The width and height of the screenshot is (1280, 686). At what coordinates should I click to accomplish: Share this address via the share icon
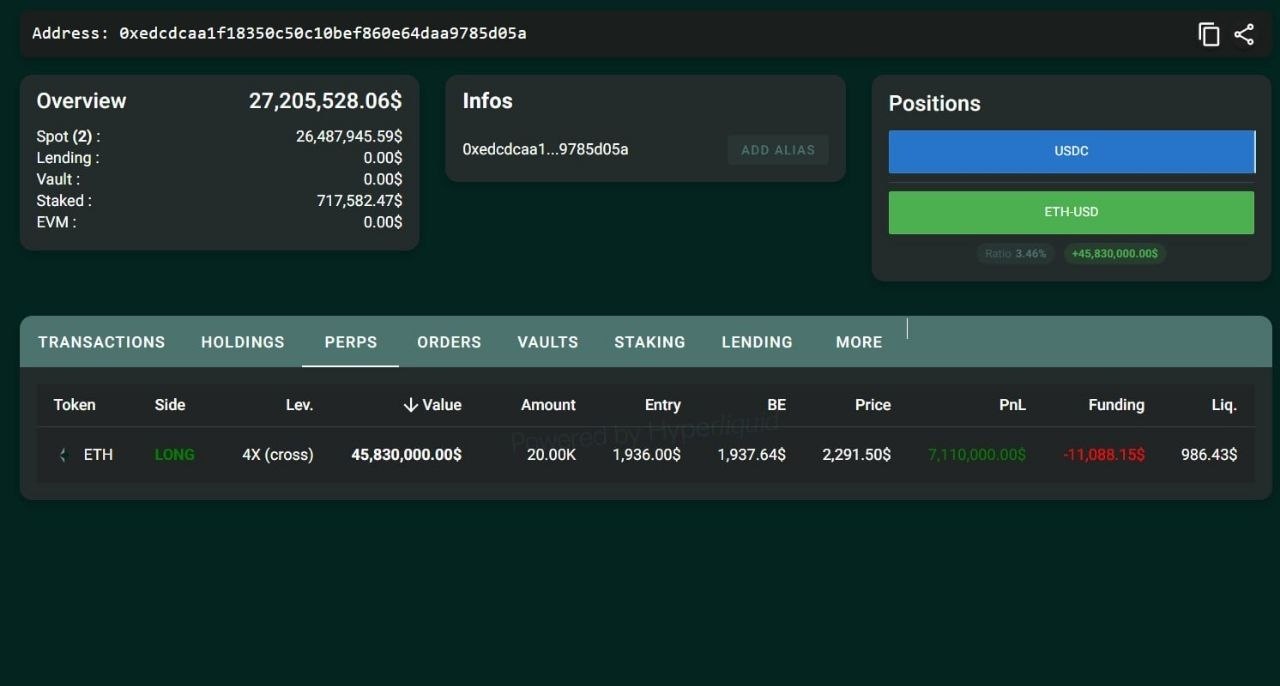click(x=1244, y=34)
